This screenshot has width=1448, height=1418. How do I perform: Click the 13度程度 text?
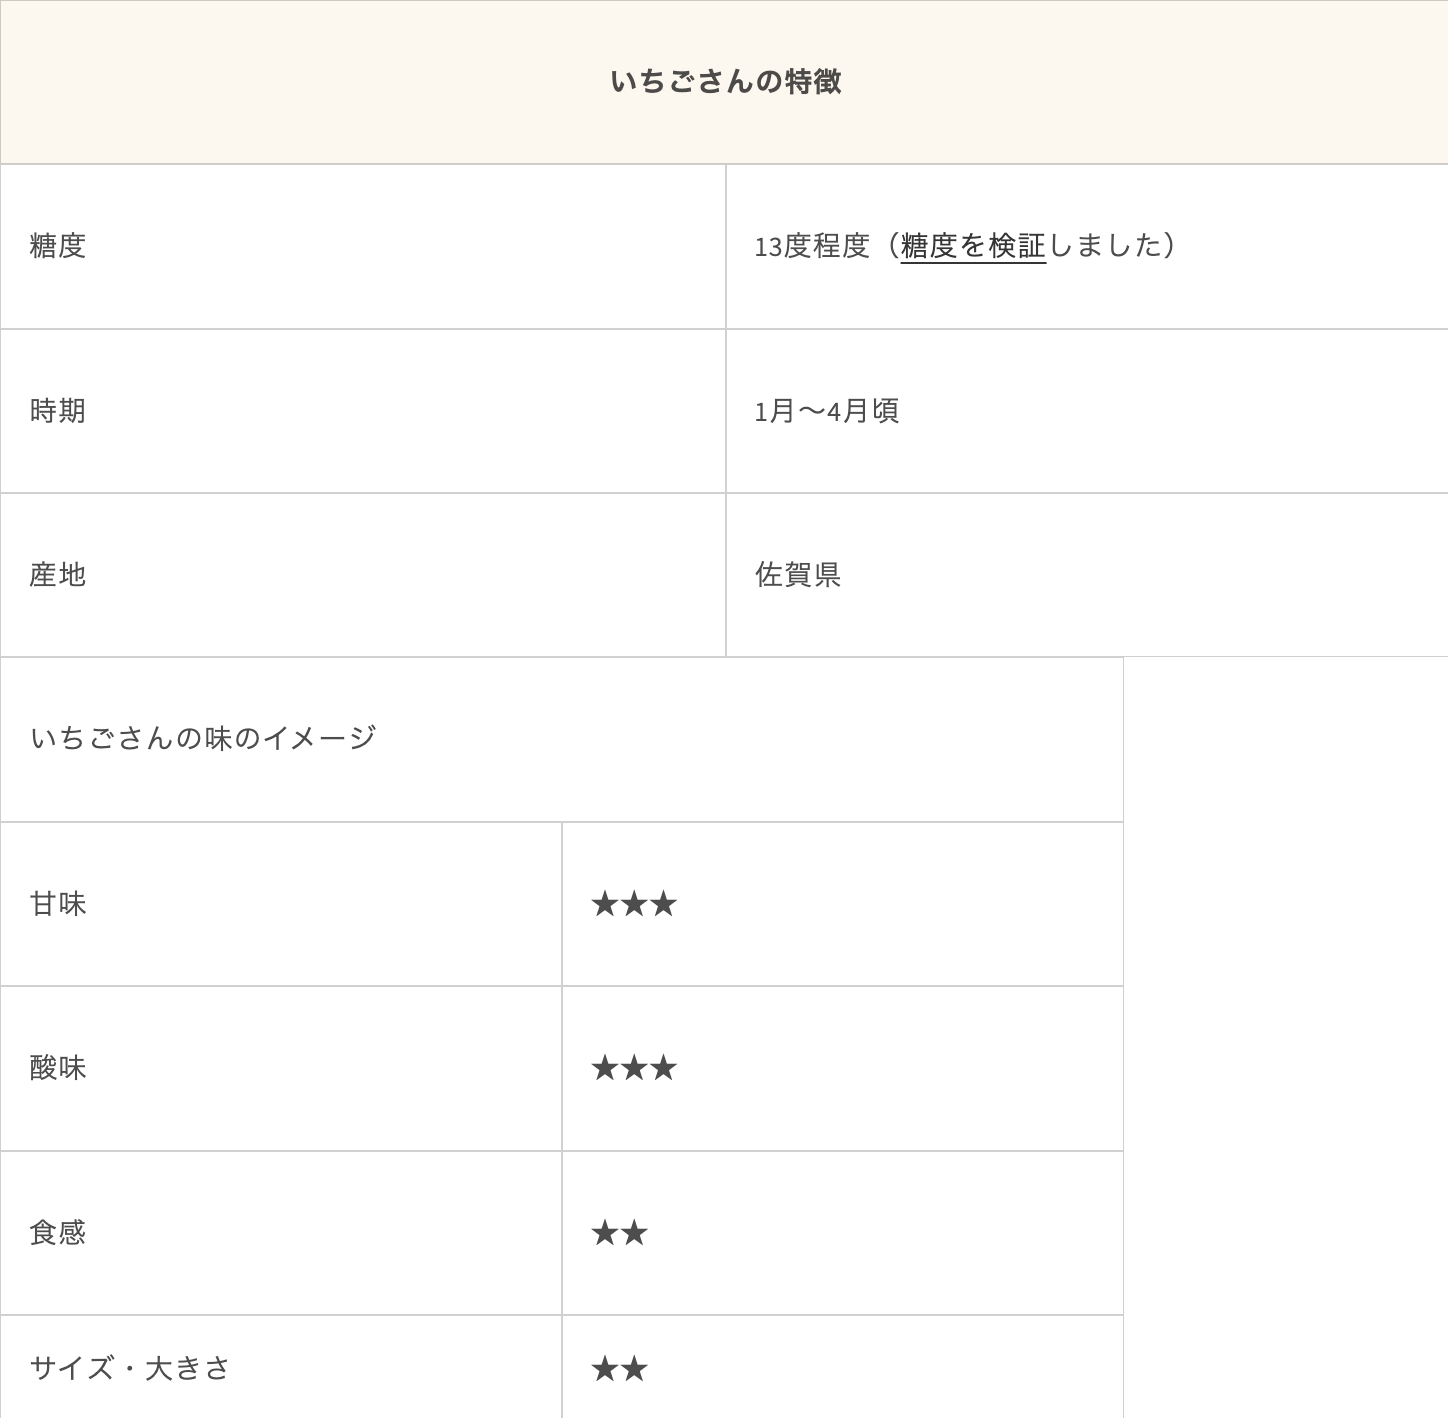coord(811,246)
